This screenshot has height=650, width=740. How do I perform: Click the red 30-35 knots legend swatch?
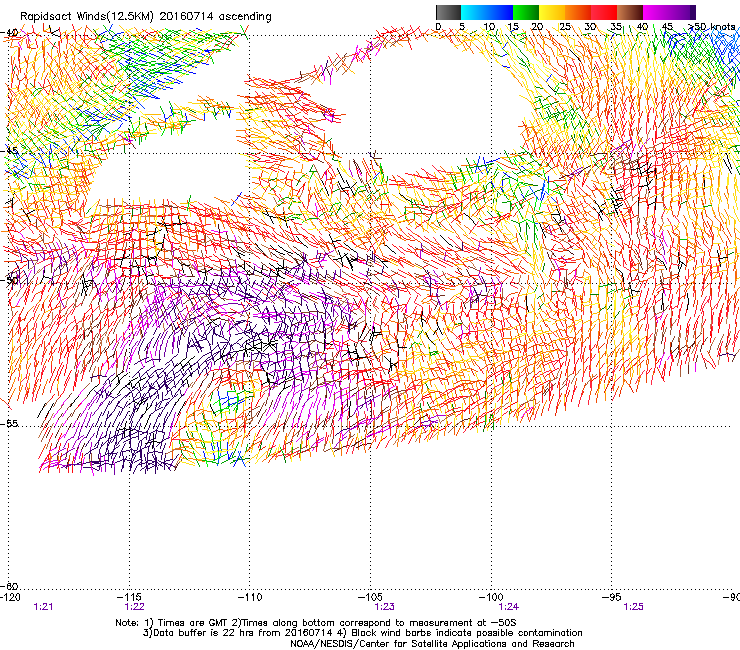pyautogui.click(x=604, y=12)
